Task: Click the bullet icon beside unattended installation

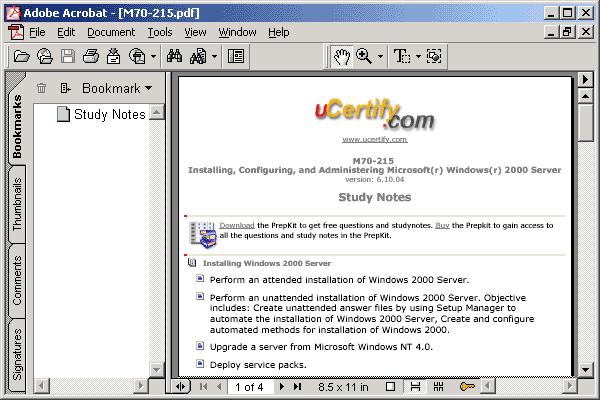Action: pyautogui.click(x=200, y=296)
